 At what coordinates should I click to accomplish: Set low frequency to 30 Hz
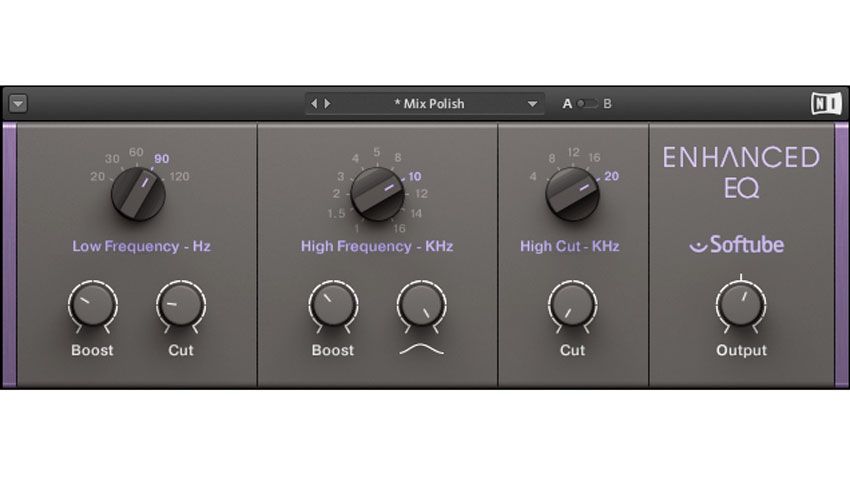coord(112,159)
